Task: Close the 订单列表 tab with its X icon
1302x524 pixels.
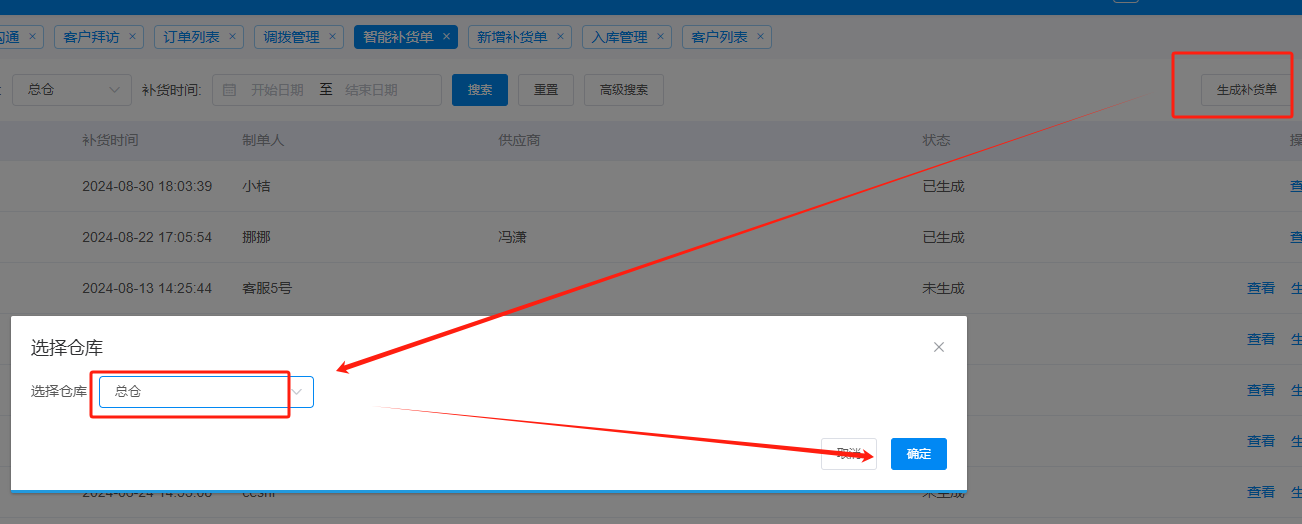Action: 234,37
